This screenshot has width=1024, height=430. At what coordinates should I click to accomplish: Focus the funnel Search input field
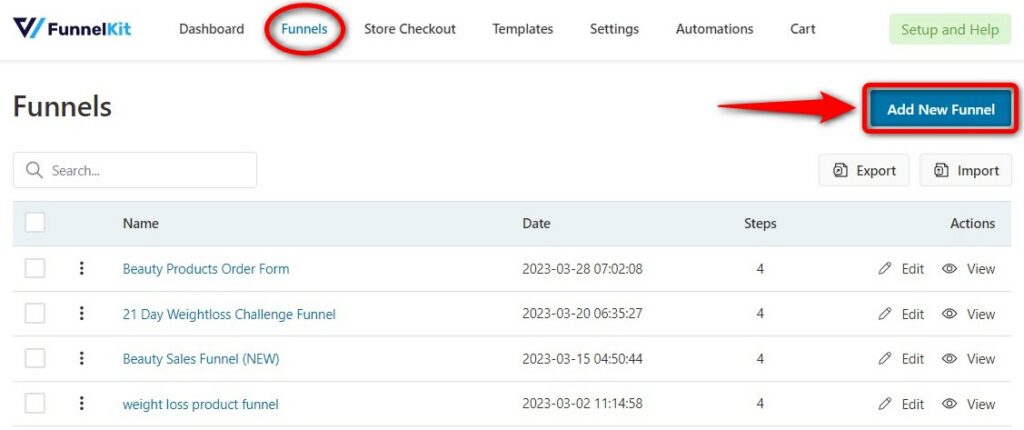point(135,170)
